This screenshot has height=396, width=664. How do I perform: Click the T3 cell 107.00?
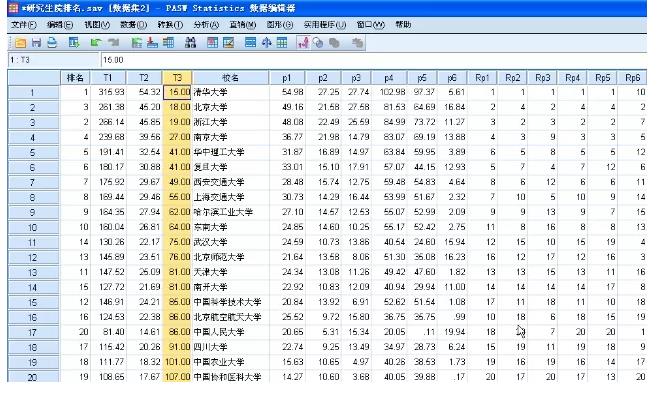tap(177, 377)
